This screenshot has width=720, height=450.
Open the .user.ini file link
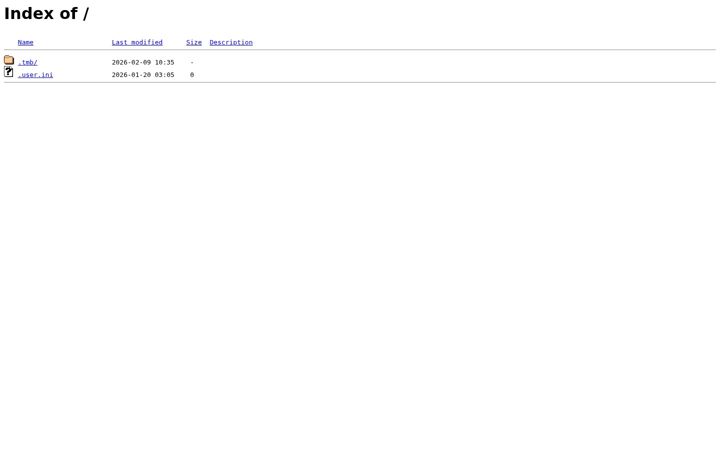coord(35,75)
